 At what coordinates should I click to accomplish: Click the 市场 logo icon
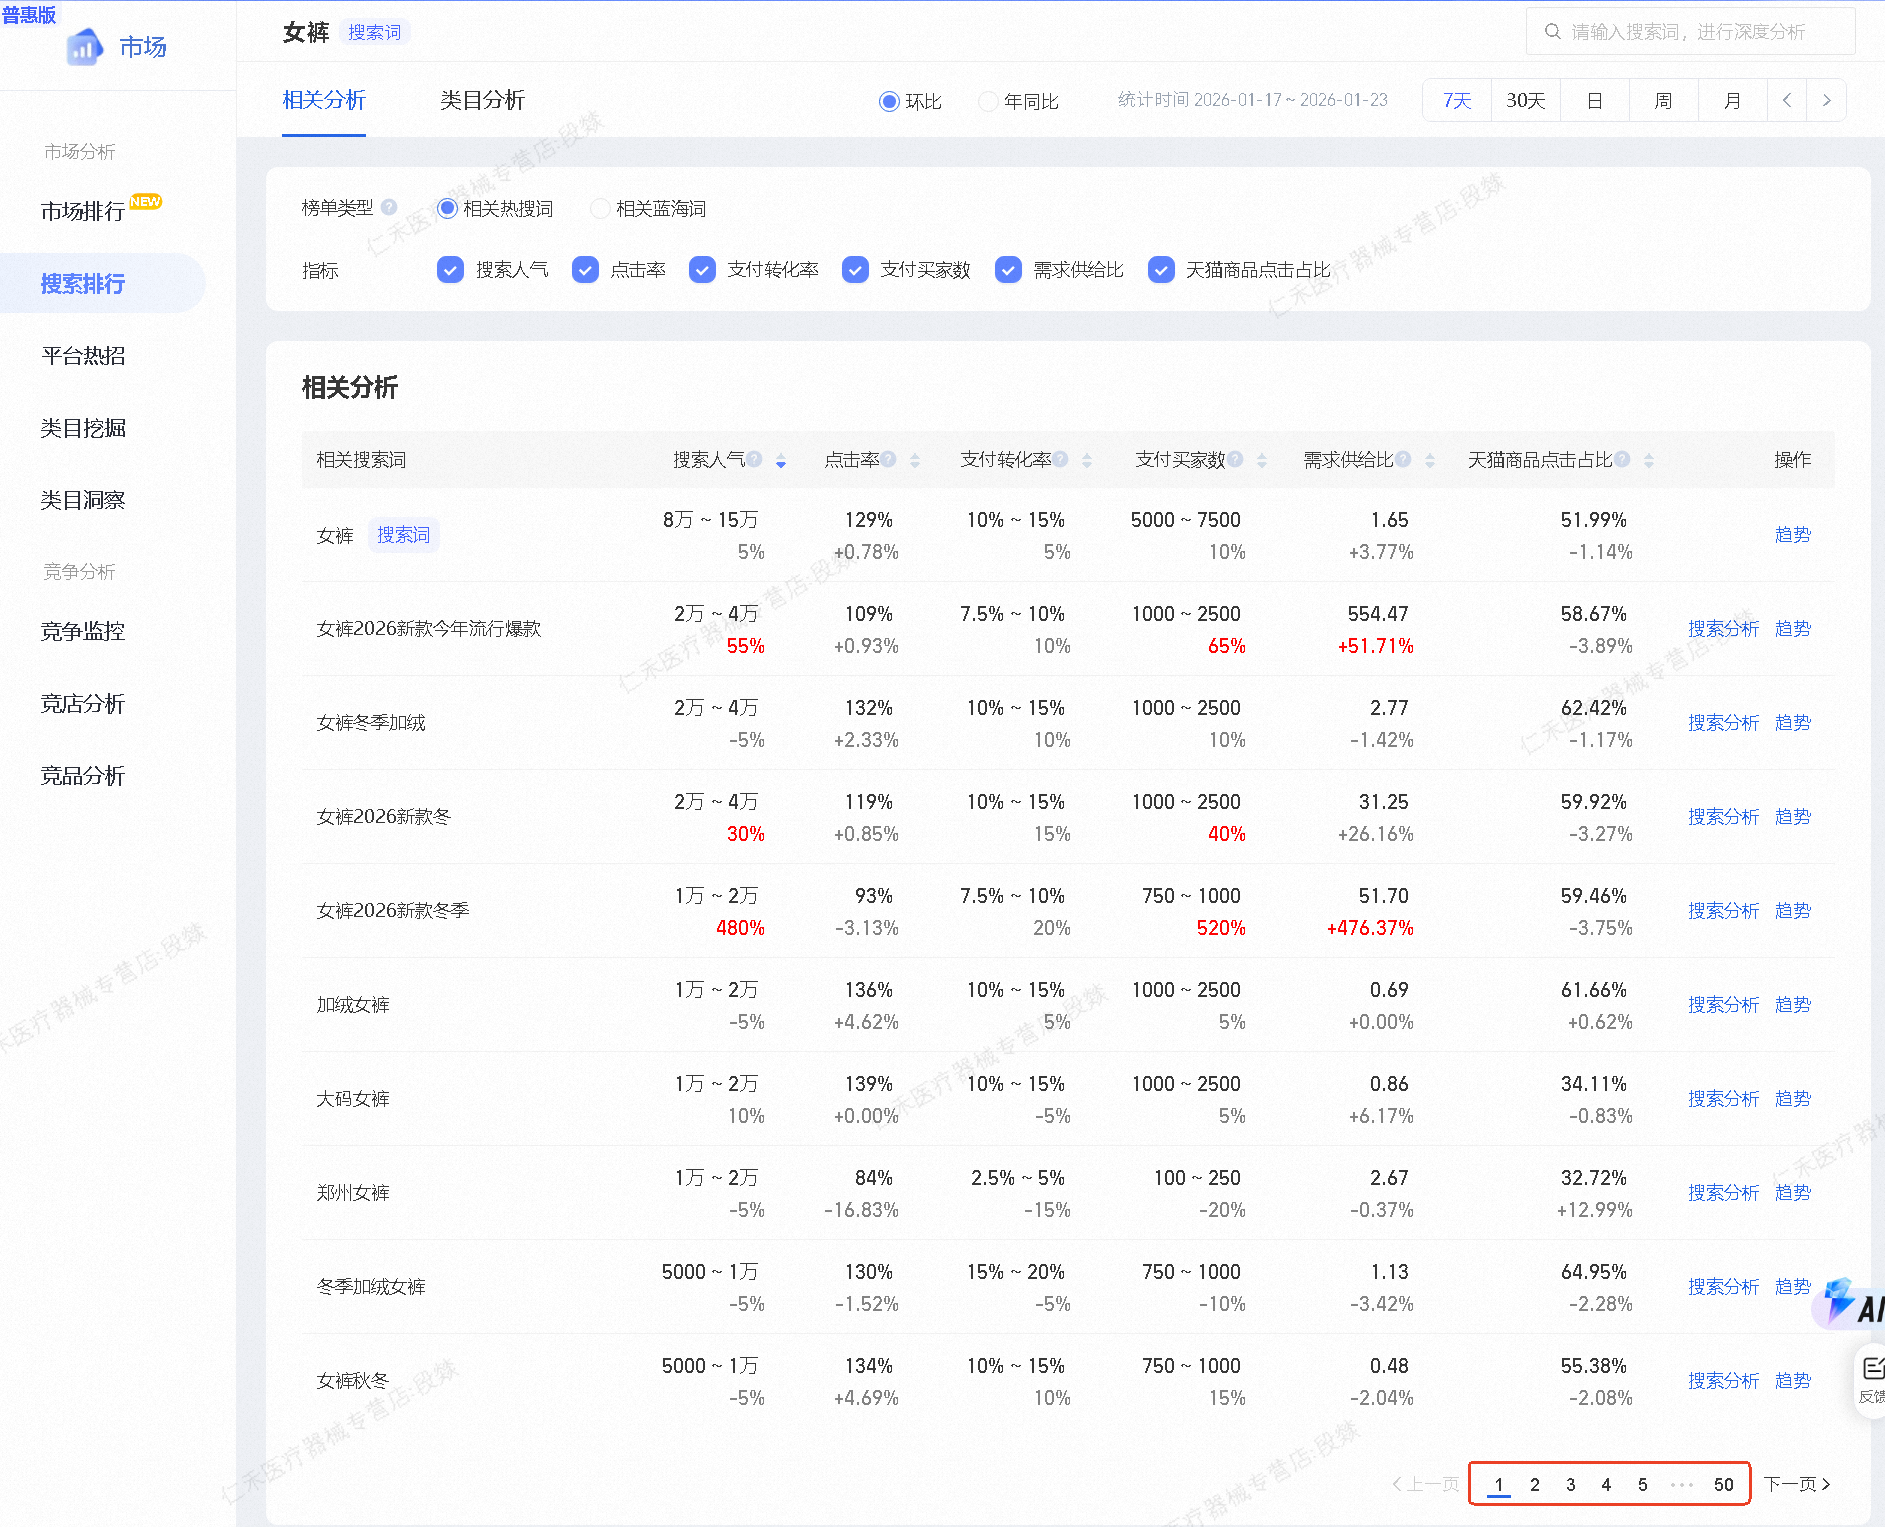[x=85, y=47]
